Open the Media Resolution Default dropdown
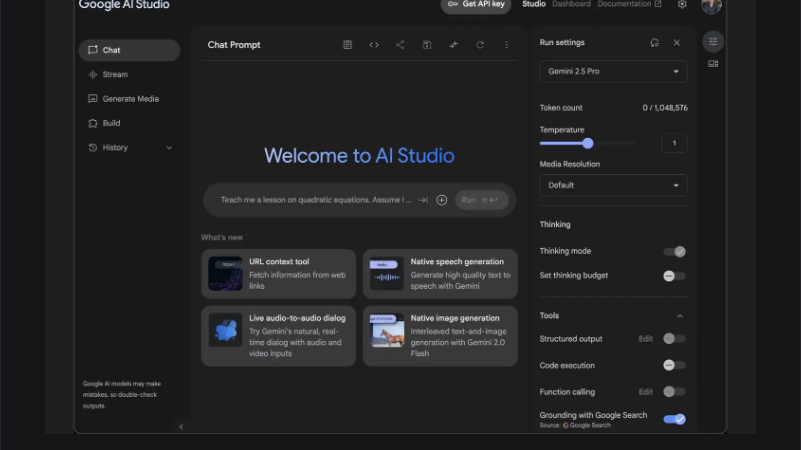801x450 pixels. tap(614, 185)
